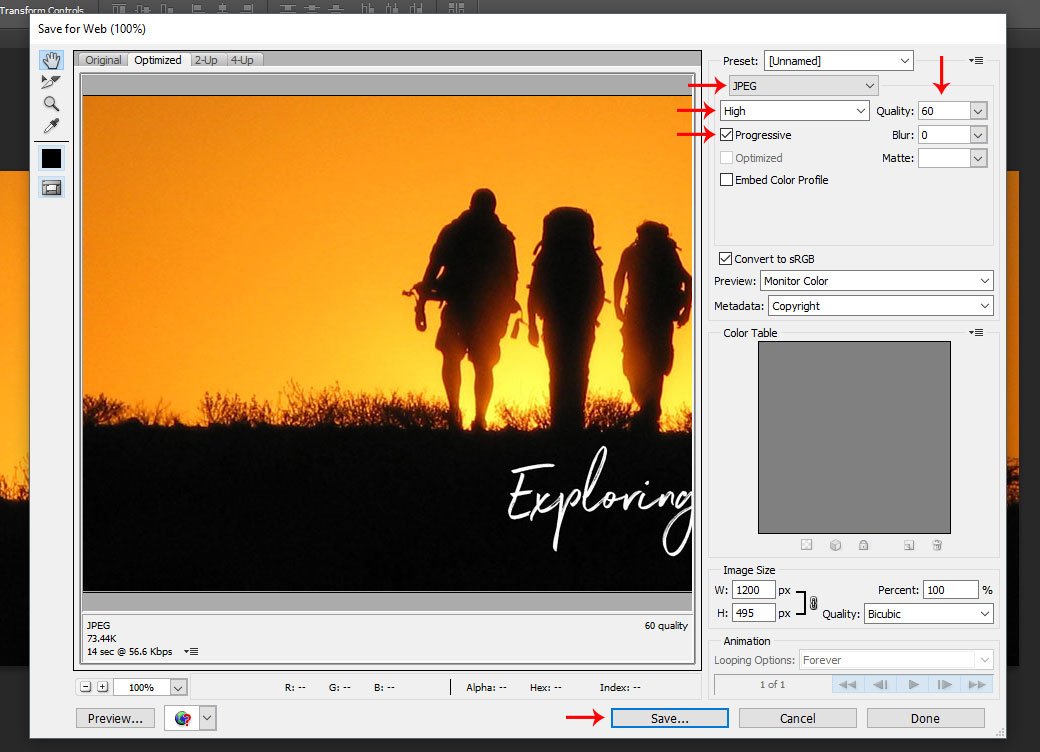Click the "60 quality" label under preview

(x=666, y=625)
